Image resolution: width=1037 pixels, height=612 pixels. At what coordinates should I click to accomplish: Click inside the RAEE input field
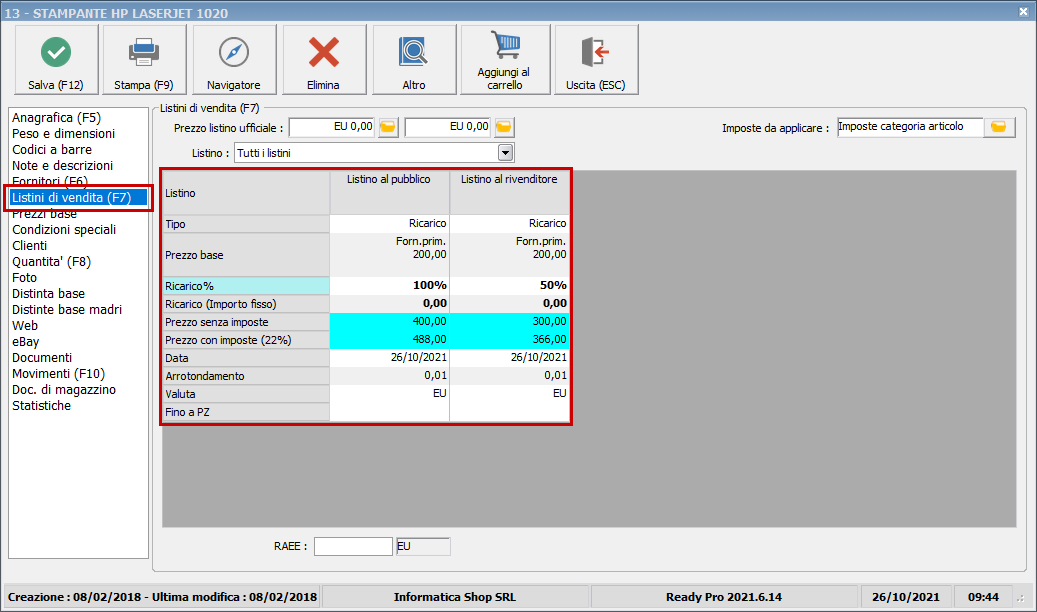[x=352, y=546]
